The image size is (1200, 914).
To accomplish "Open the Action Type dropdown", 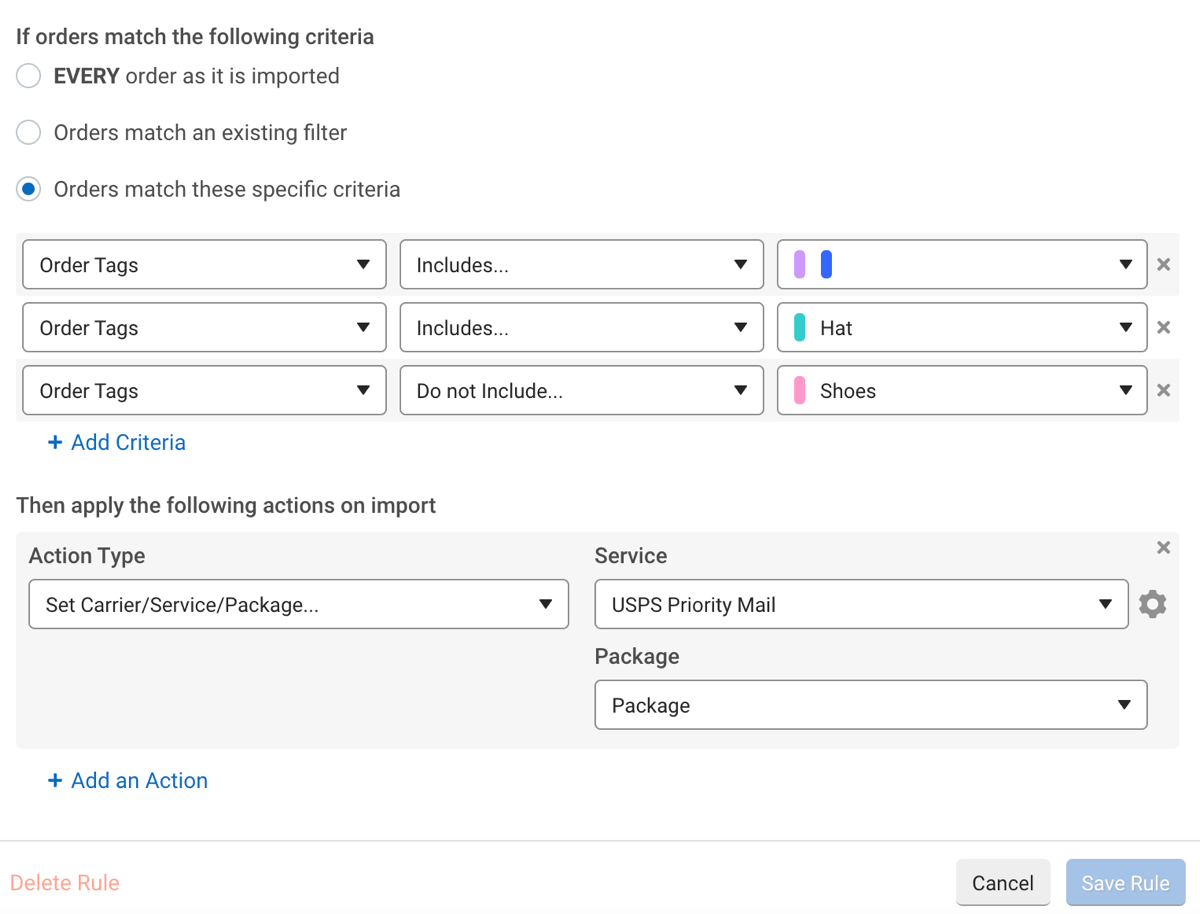I will pos(298,604).
